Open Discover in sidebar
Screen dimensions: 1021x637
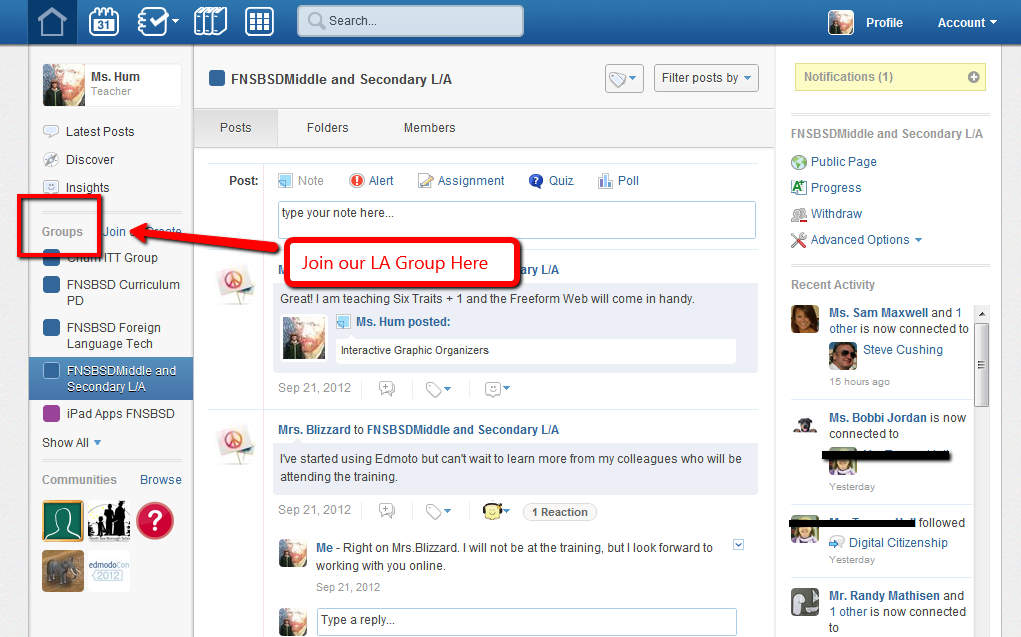[x=78, y=160]
